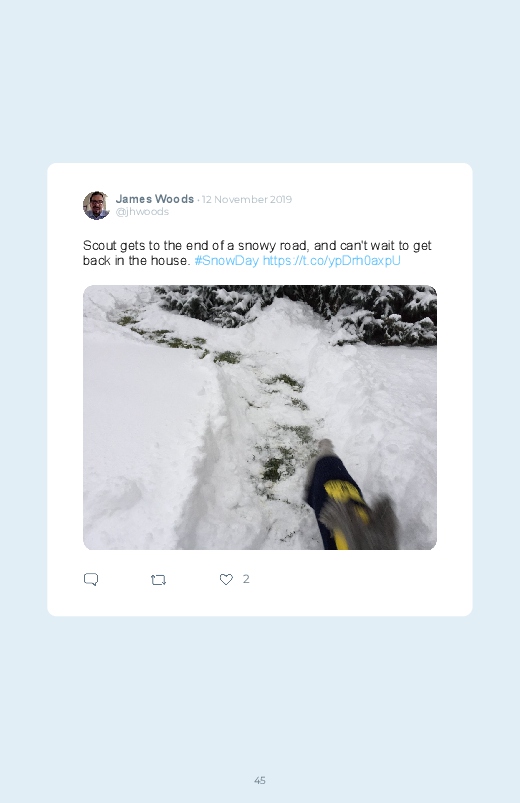Image resolution: width=520 pixels, height=803 pixels.
Task: Open the #SnowDay hashtag
Action: click(226, 260)
